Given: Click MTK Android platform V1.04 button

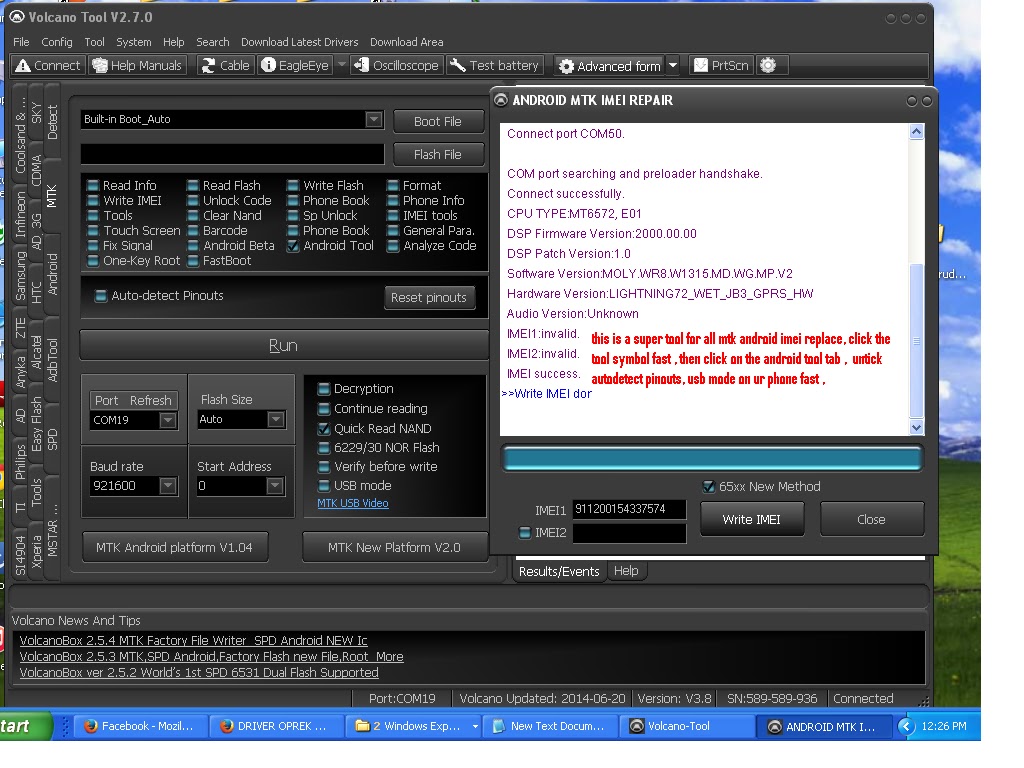Looking at the screenshot, I should click(174, 547).
